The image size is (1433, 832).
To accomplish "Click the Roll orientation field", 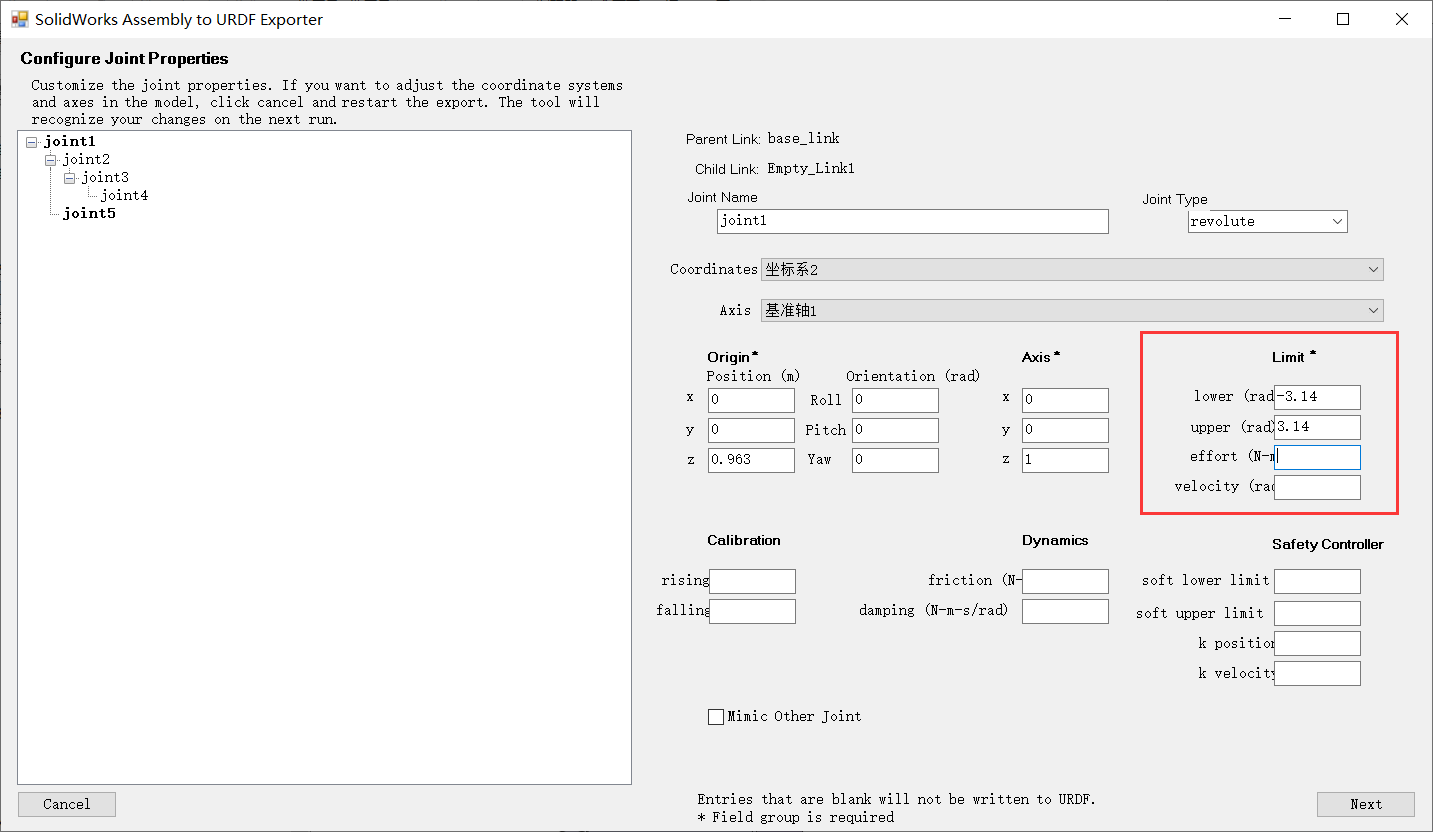I will click(895, 400).
